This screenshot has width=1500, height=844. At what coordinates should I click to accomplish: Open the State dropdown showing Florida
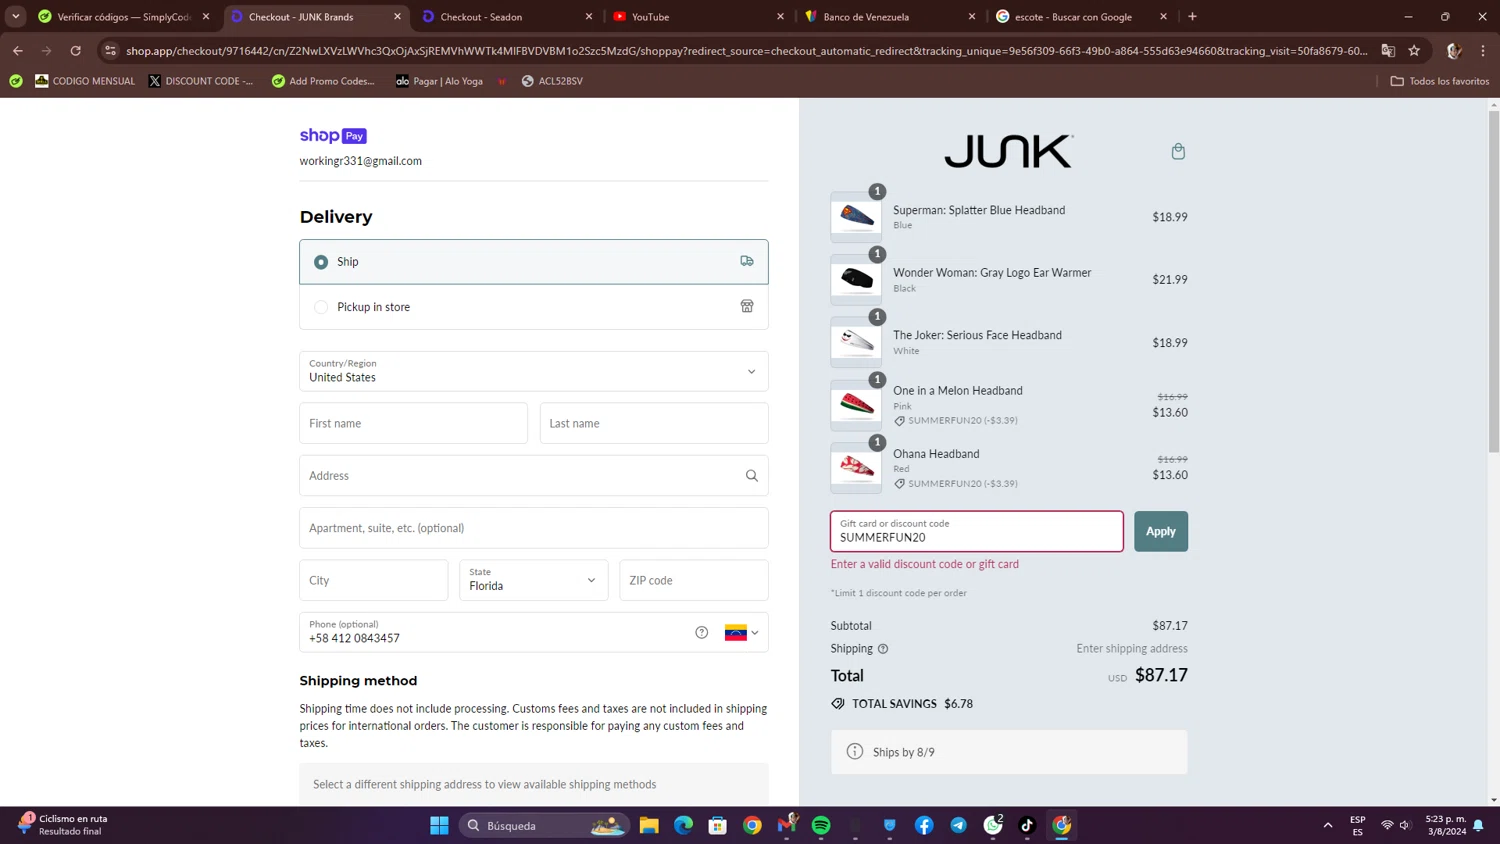click(533, 580)
